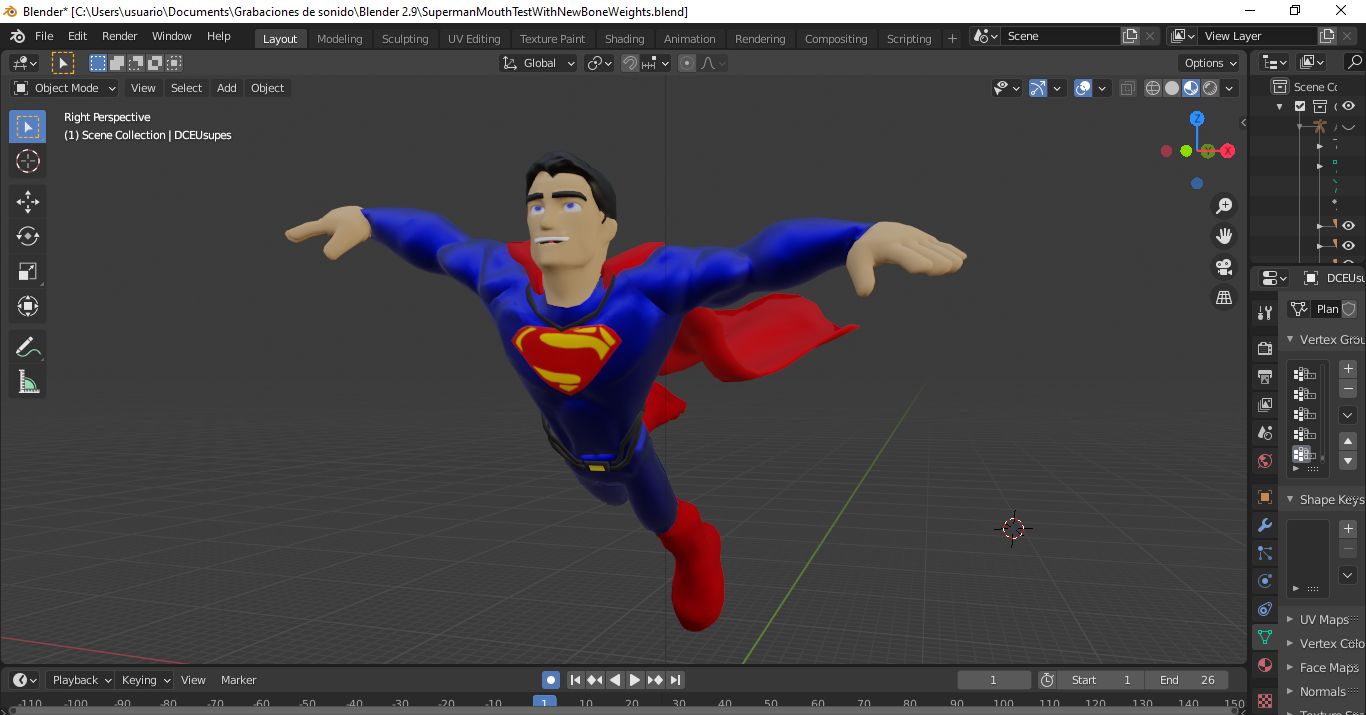This screenshot has height=715, width=1366.
Task: Click the play animation button
Action: [x=635, y=680]
